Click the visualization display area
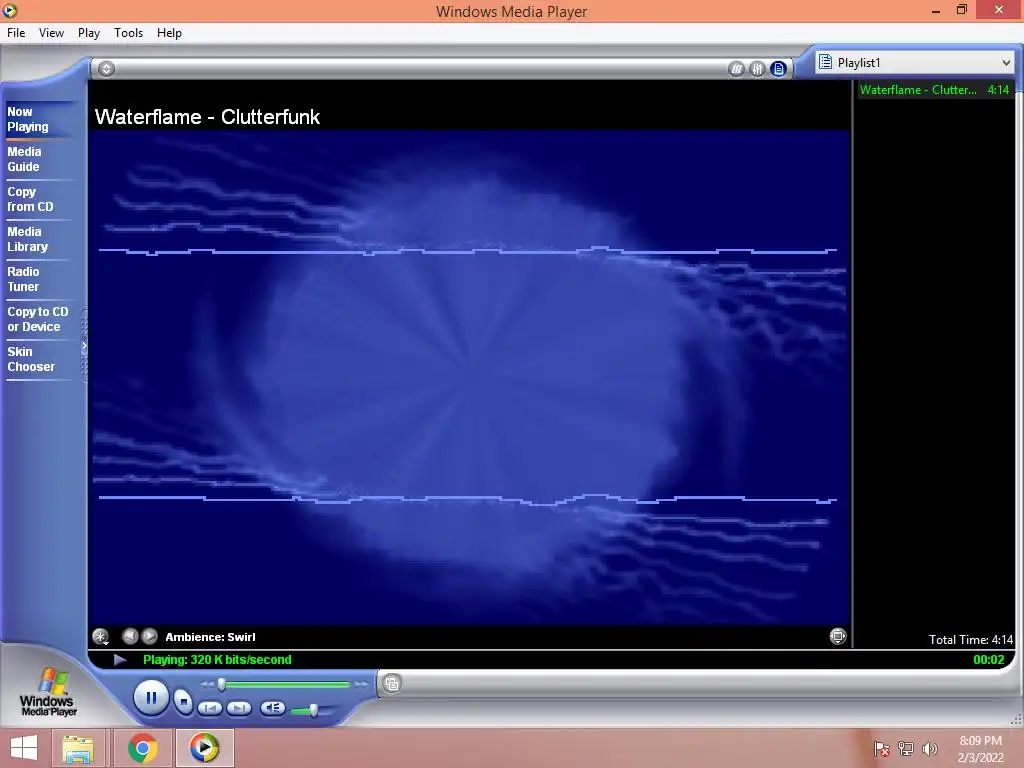The width and height of the screenshot is (1024, 768). coord(470,377)
